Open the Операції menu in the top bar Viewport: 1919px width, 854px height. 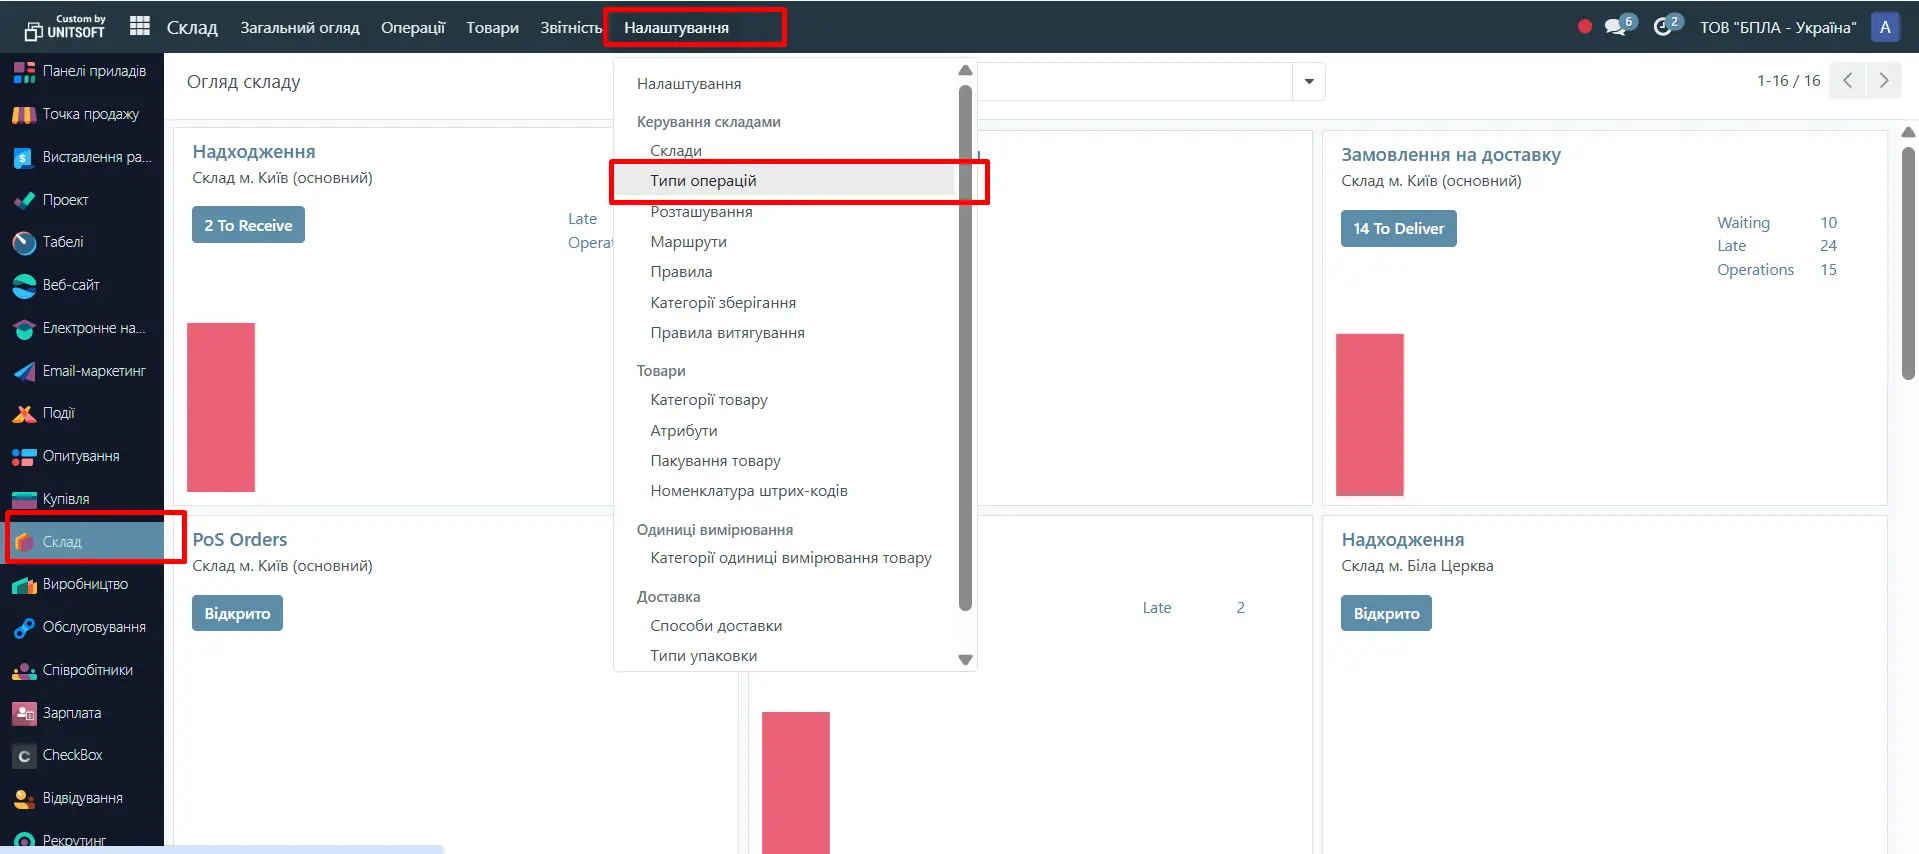coord(412,28)
